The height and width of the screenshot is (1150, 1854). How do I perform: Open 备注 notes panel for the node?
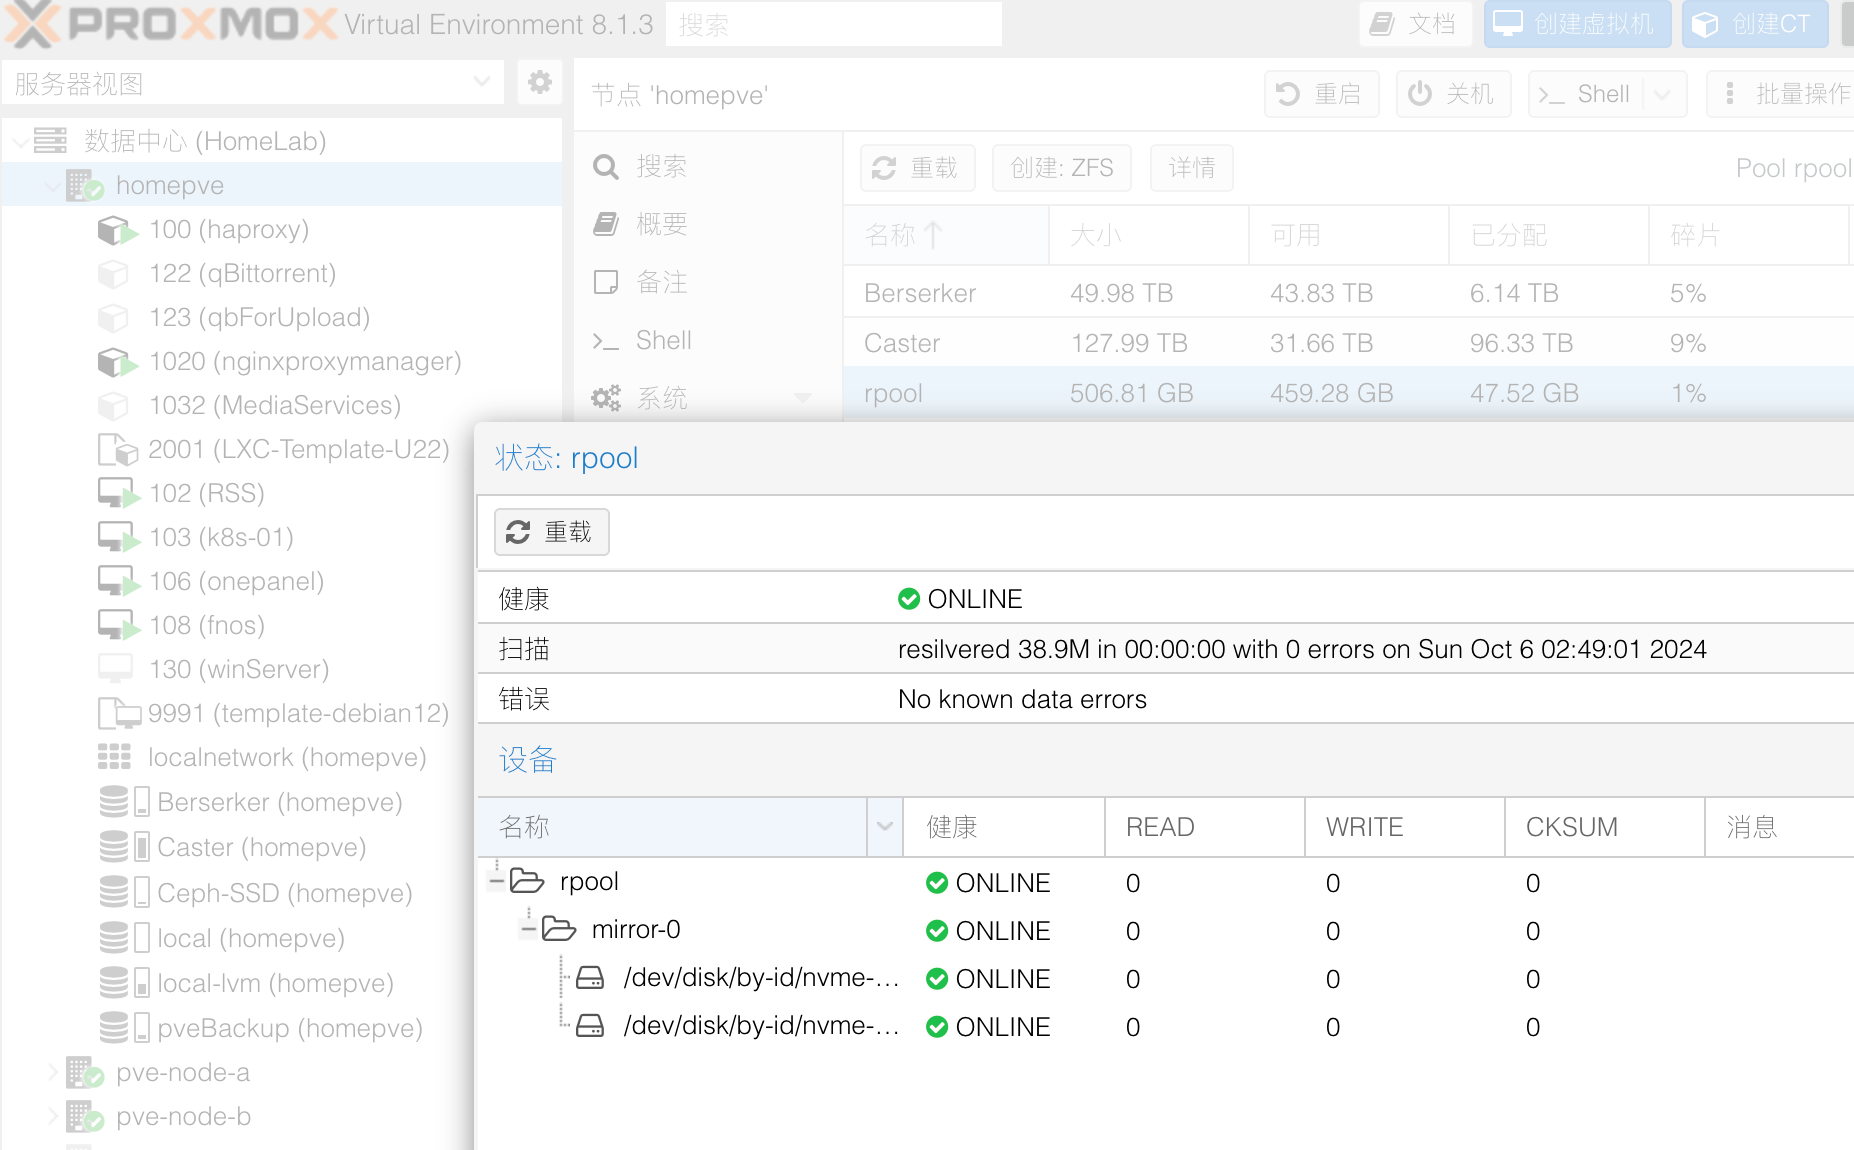pos(662,282)
